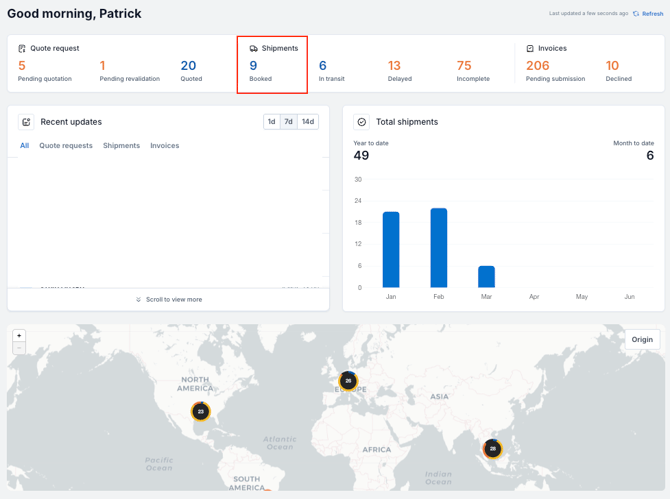Click the Recent updates panel icon
Image resolution: width=670 pixels, height=499 pixels.
click(x=26, y=122)
